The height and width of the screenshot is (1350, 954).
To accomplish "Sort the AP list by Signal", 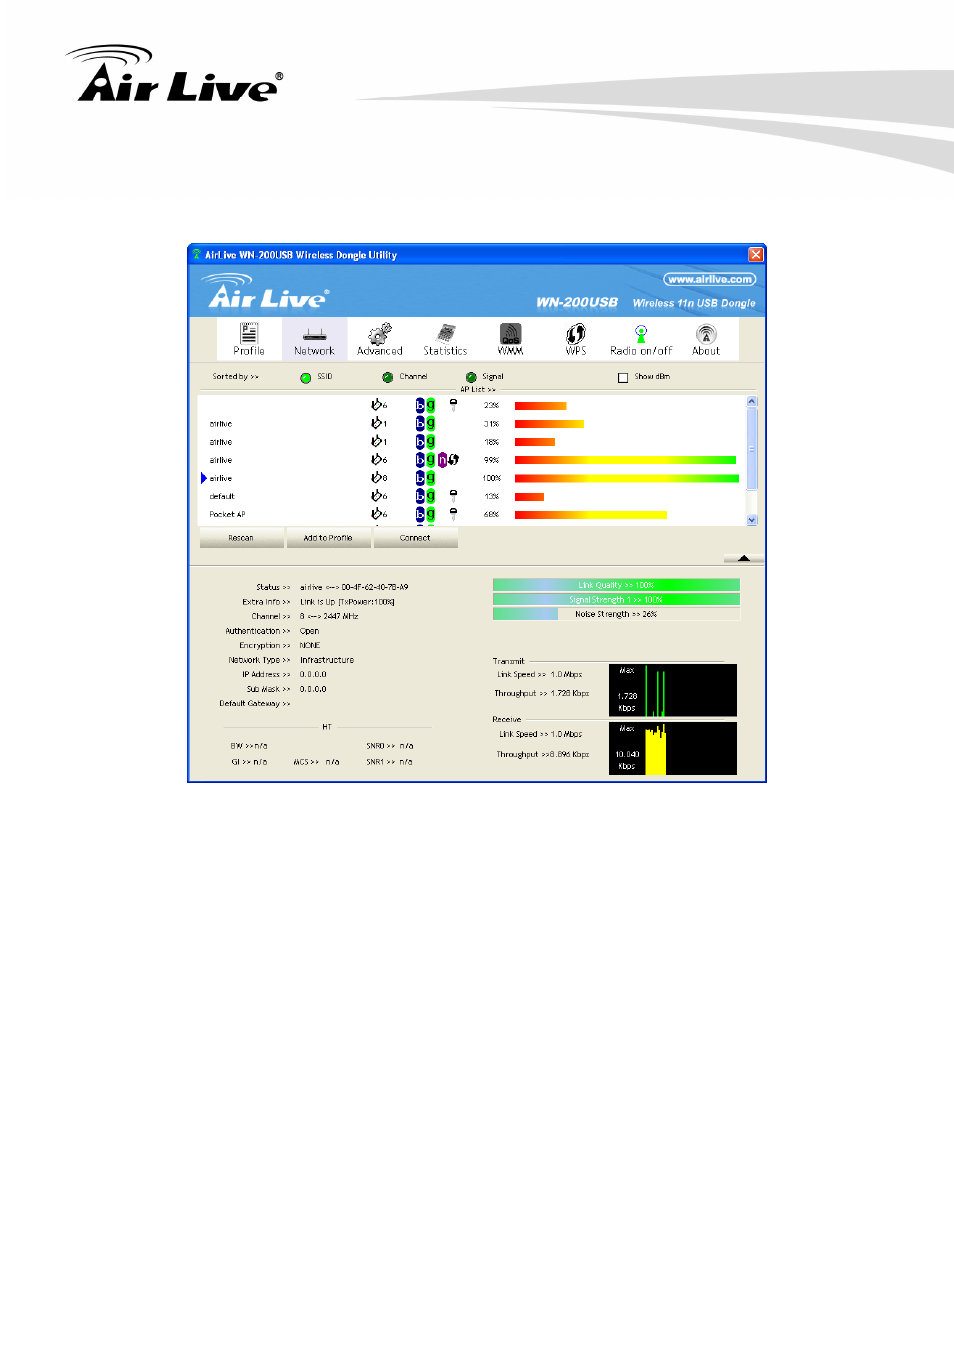I will pos(471,377).
